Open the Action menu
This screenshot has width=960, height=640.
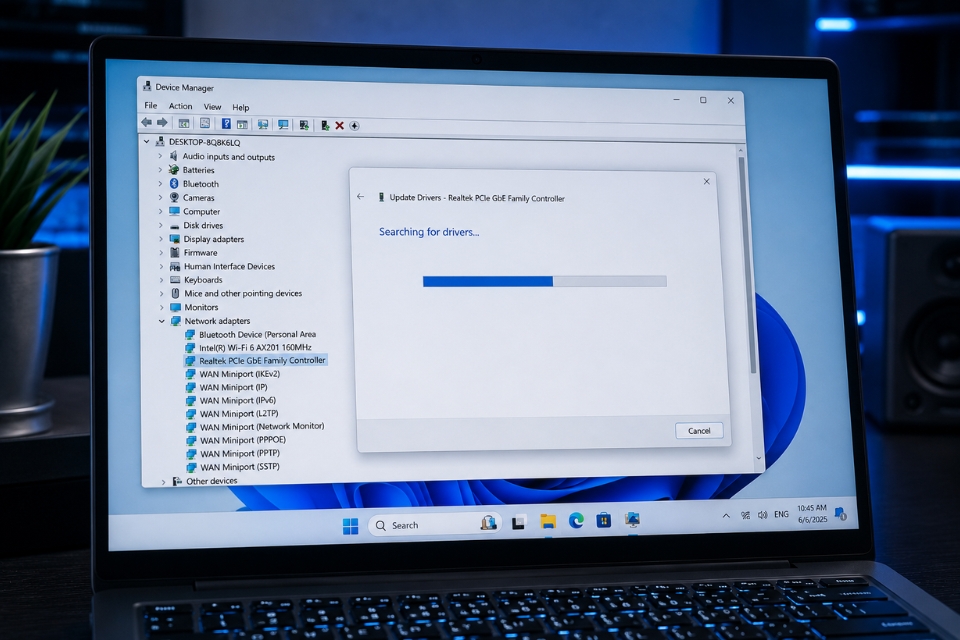coord(180,106)
